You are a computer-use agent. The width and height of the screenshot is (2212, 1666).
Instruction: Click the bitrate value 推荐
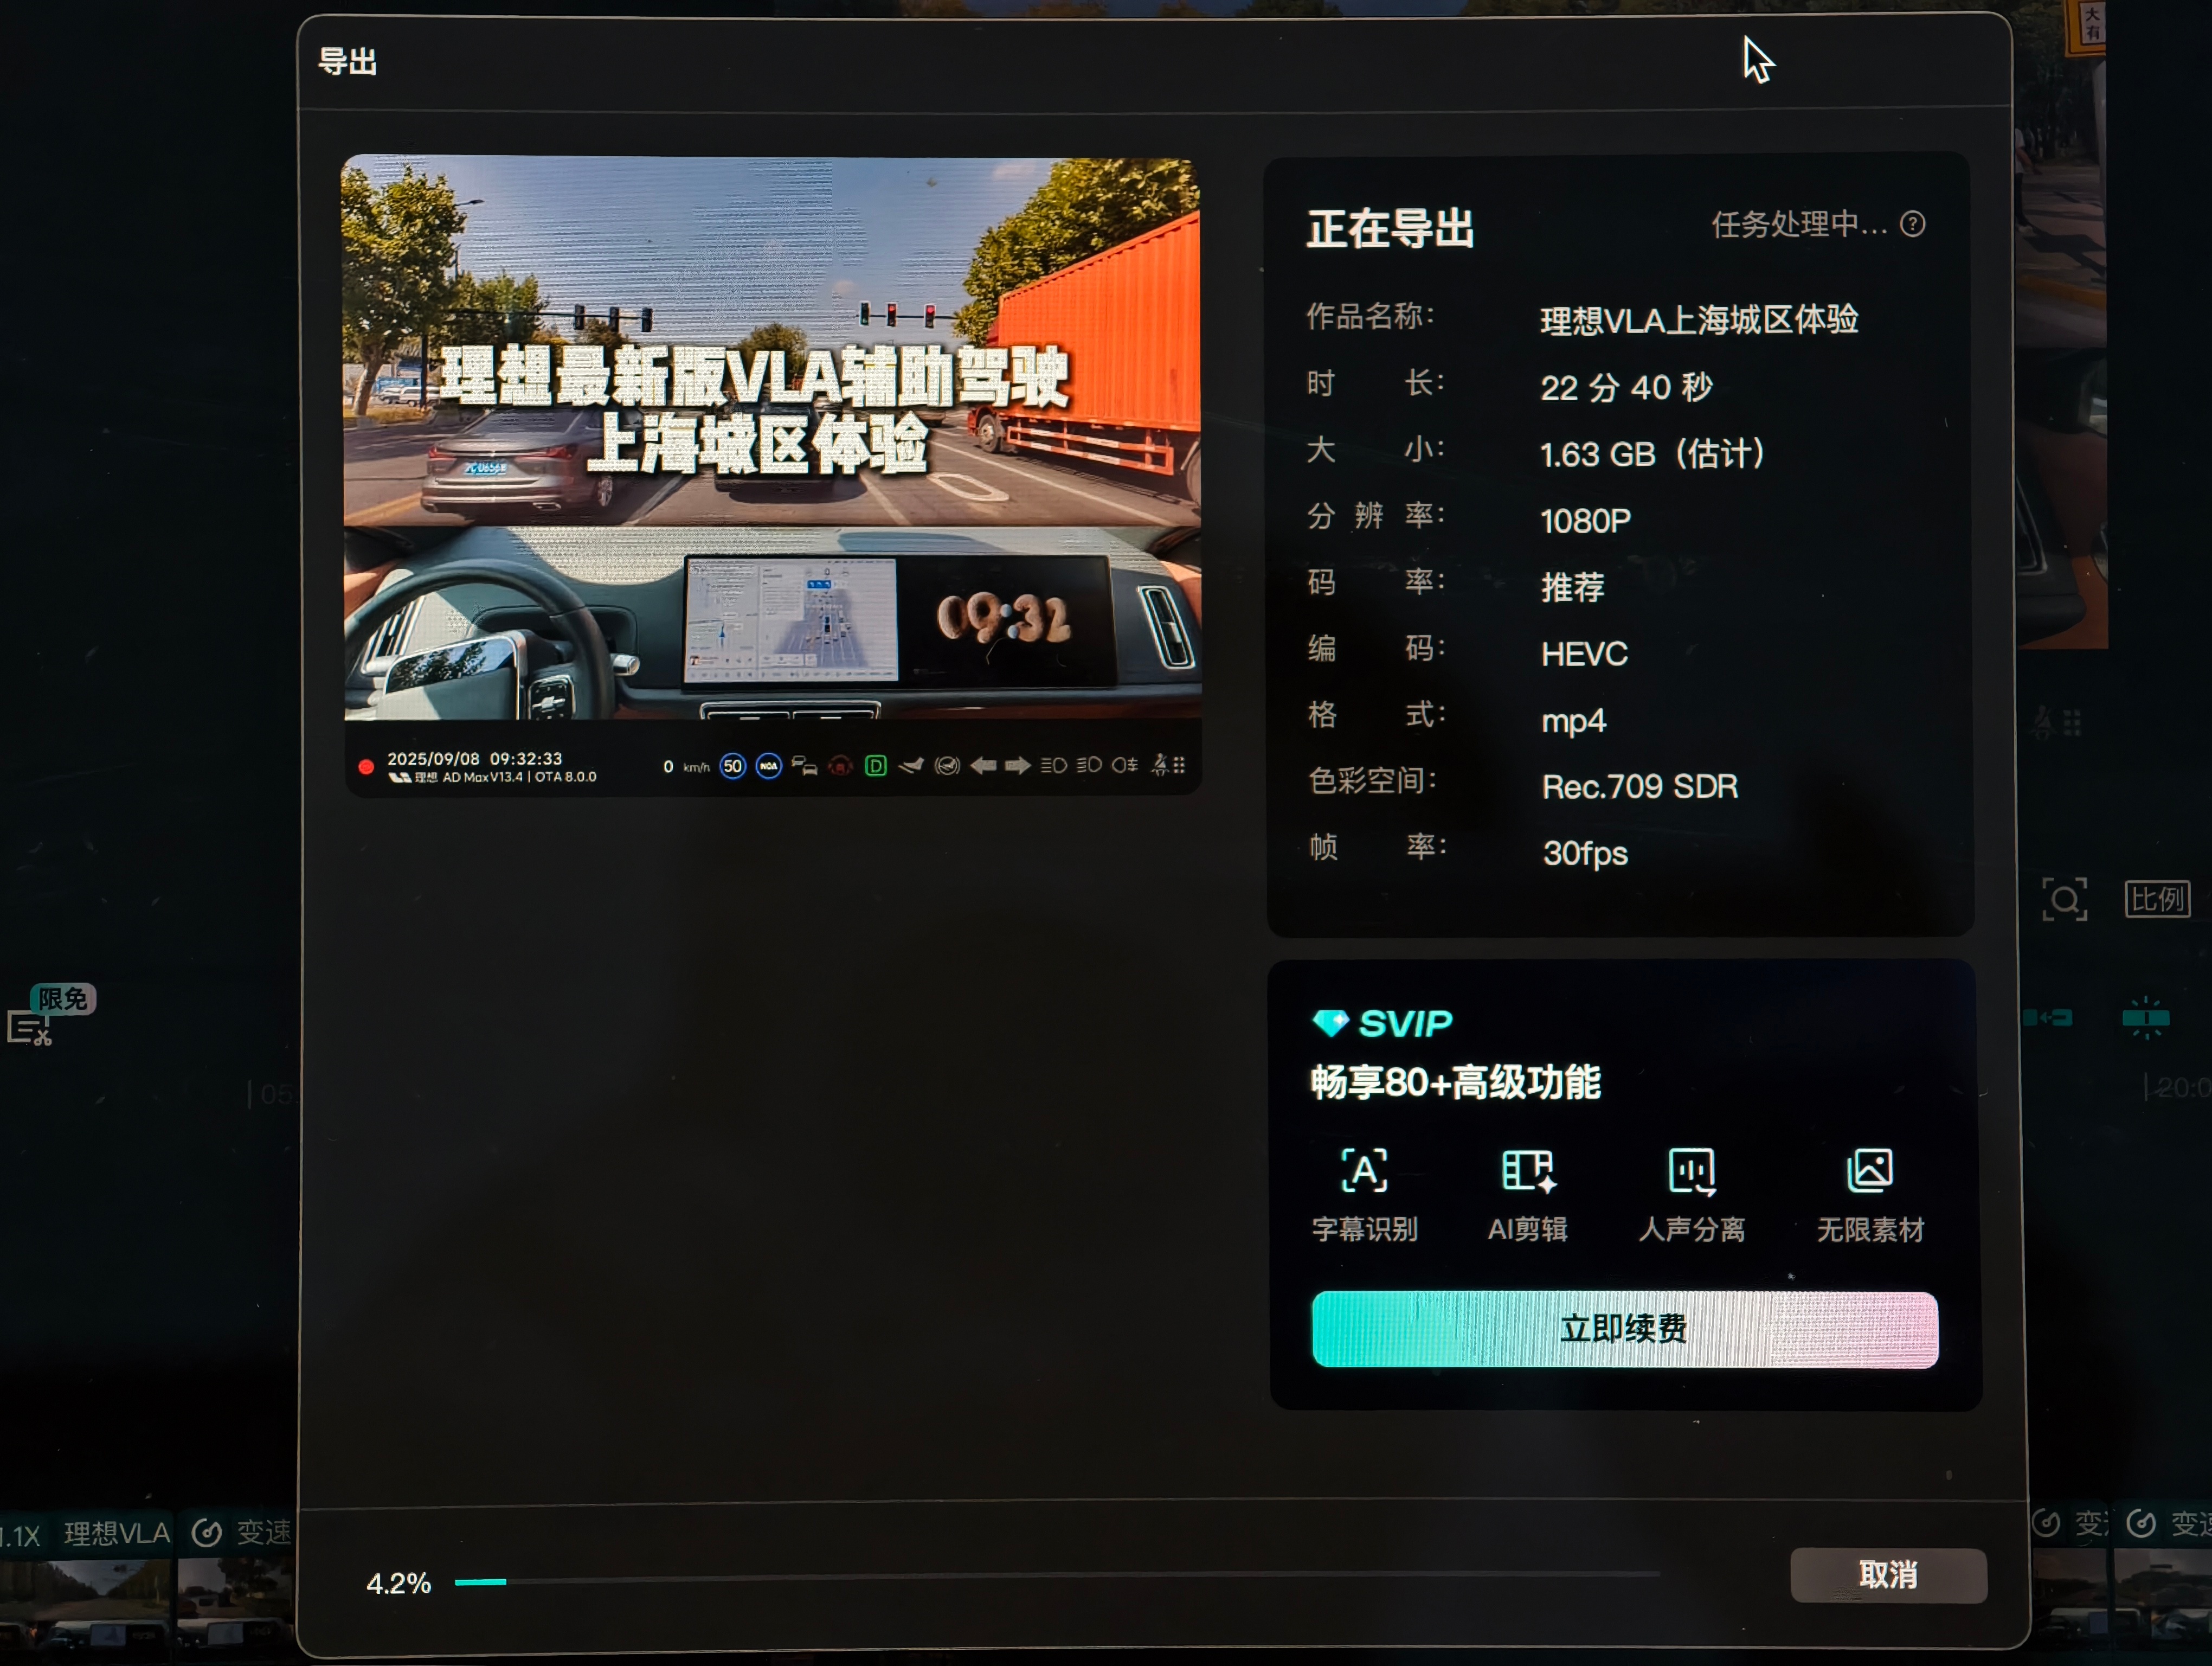point(1573,587)
